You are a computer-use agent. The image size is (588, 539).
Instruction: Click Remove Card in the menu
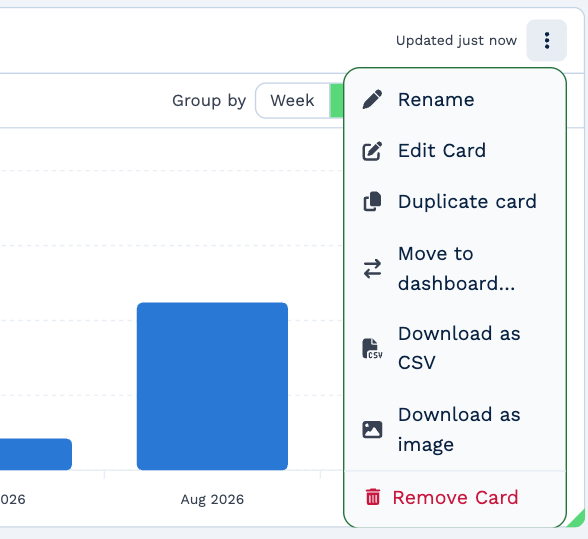(x=454, y=497)
